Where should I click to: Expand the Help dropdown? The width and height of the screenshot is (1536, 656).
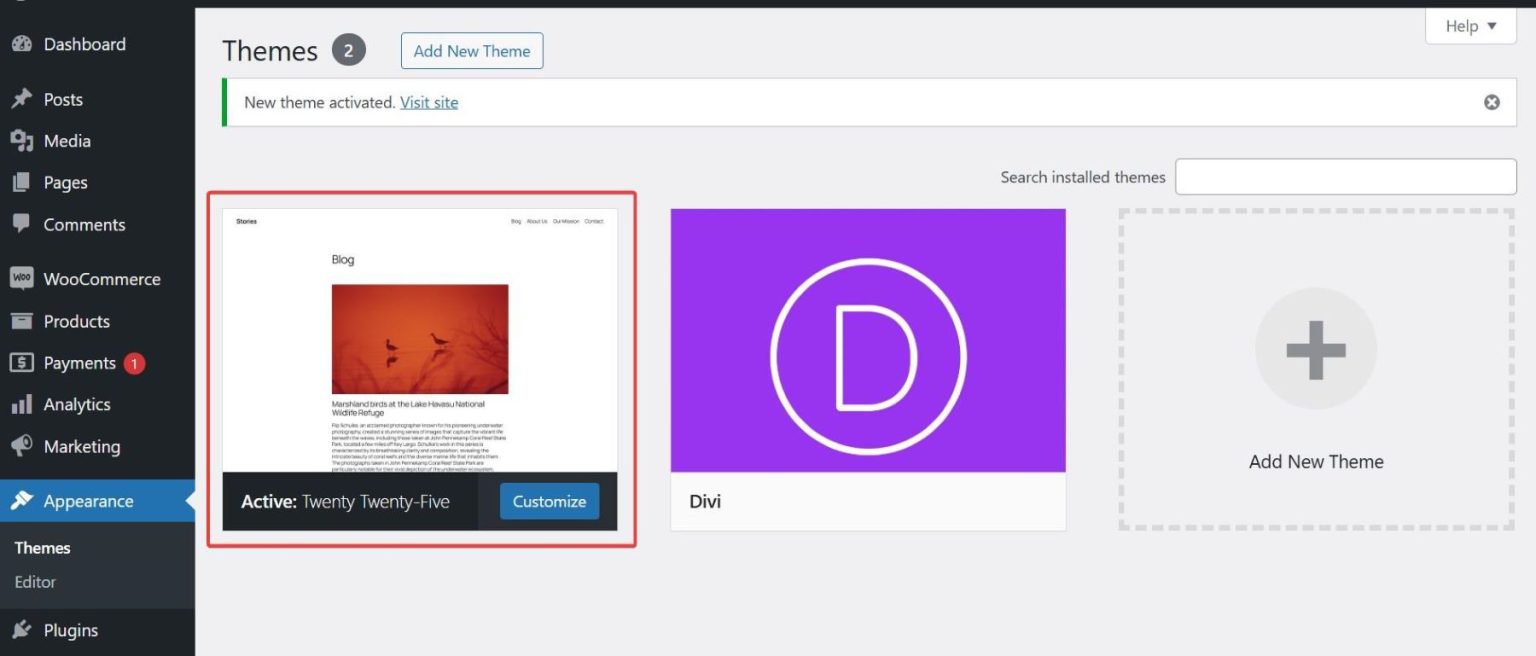tap(1469, 26)
